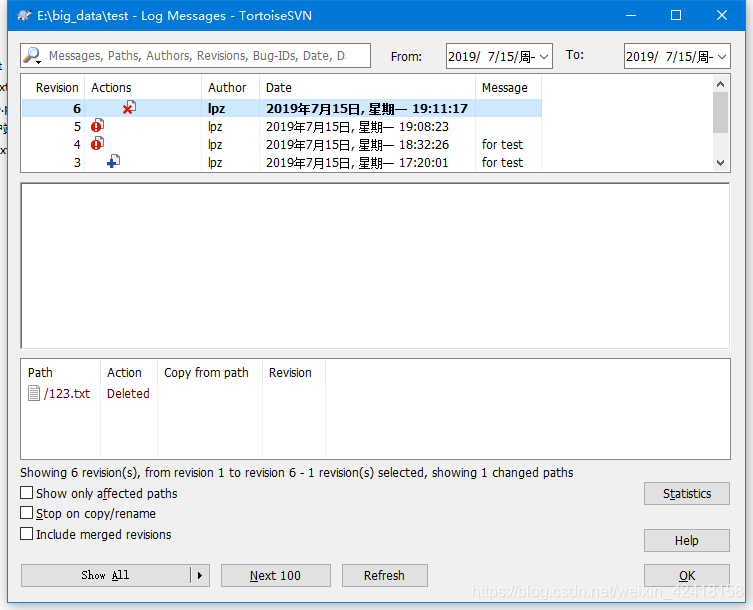Click the log list scrollbar down arrow
The height and width of the screenshot is (610, 753).
coord(720,163)
